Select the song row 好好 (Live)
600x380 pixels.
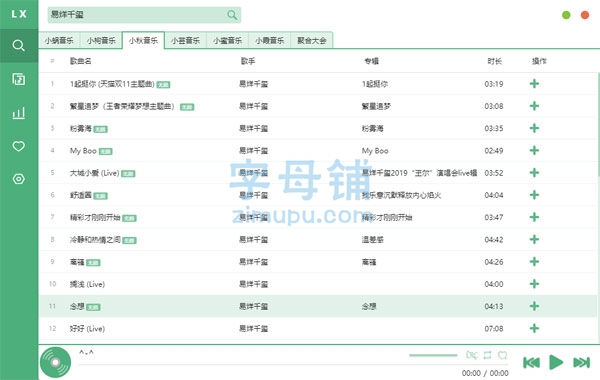tap(318, 328)
